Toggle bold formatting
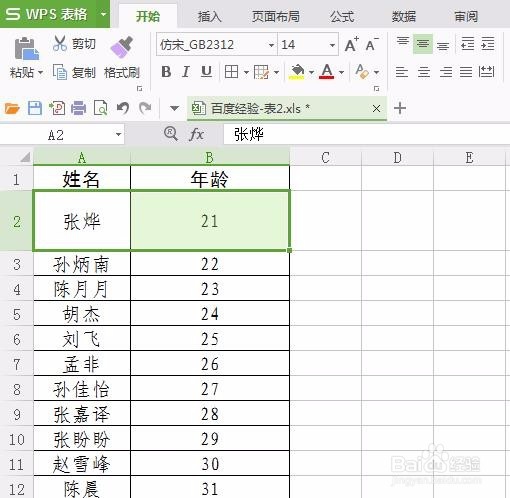The height and width of the screenshot is (498, 510). [166, 72]
